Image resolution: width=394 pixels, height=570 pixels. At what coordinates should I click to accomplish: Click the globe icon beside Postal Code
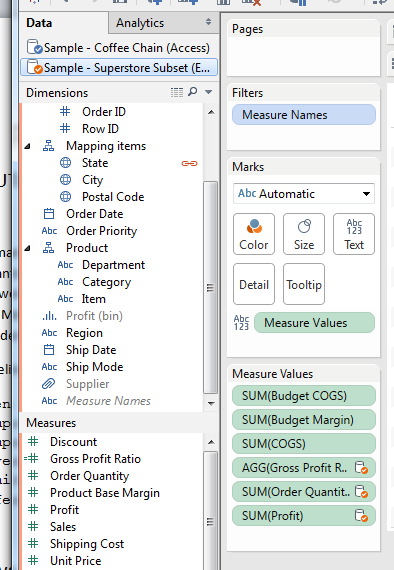coord(65,197)
